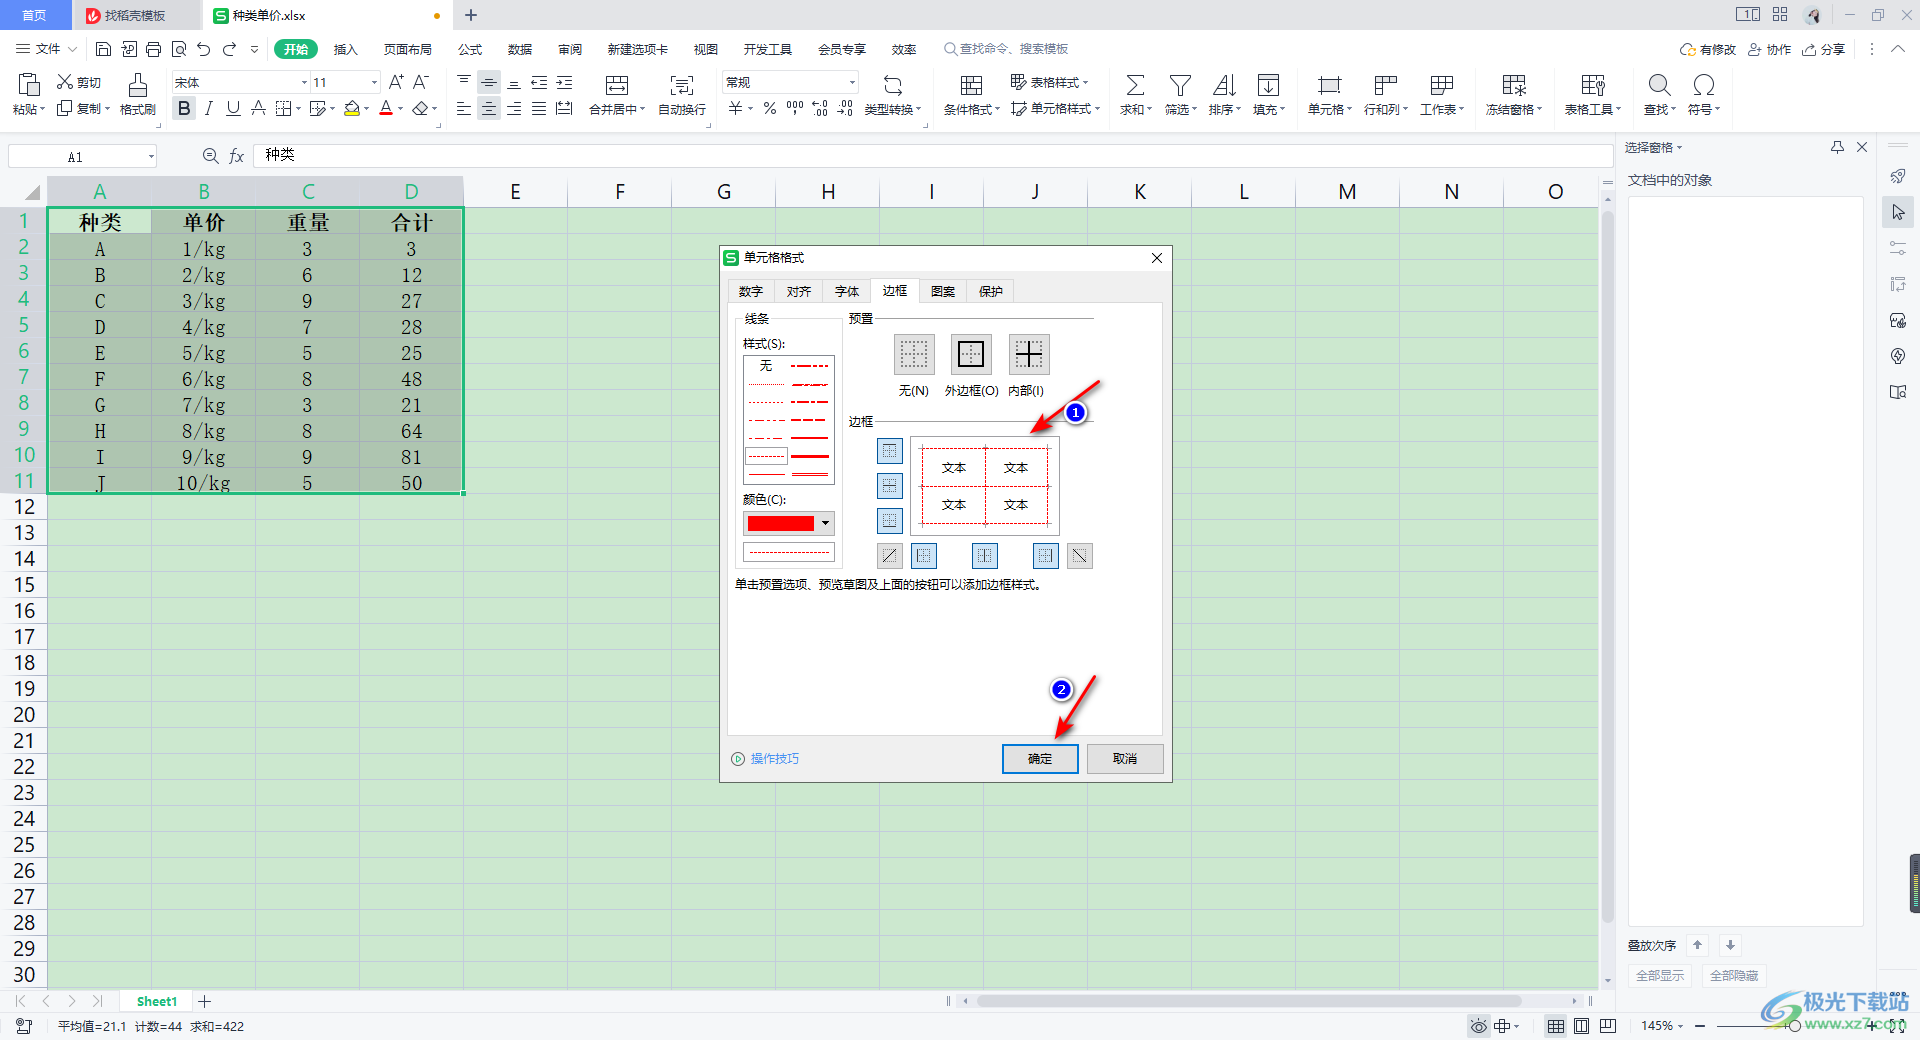Click the font color red A swatch
This screenshot has height=1040, width=1920.
coord(386,108)
